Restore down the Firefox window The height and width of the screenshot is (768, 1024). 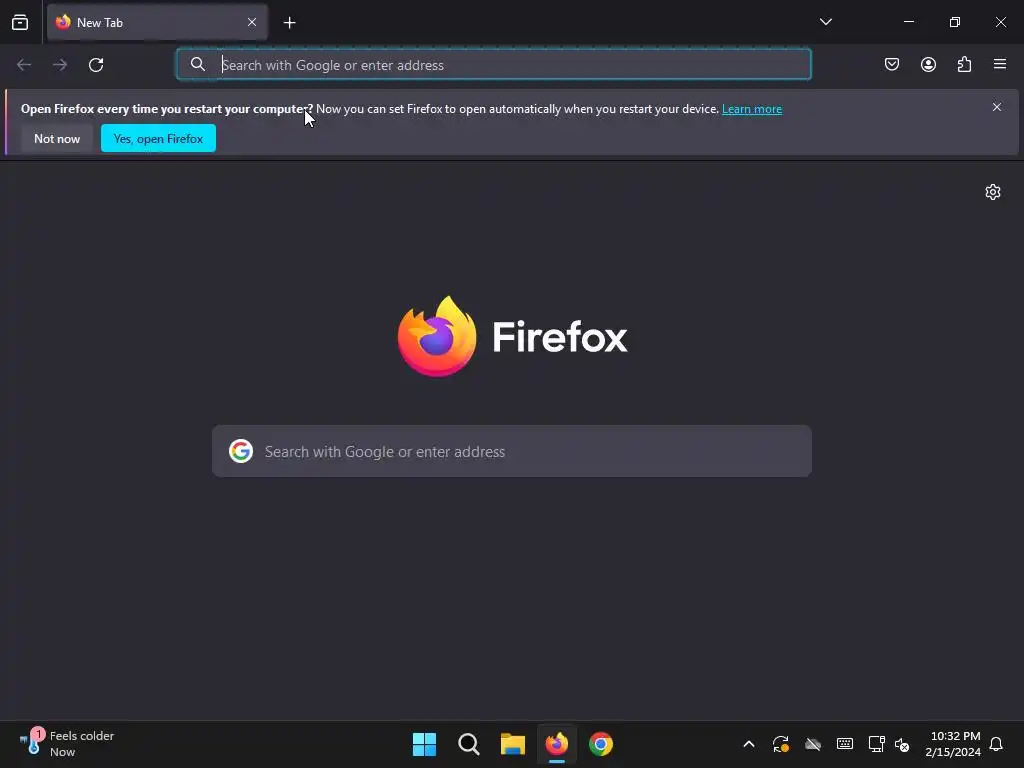(x=955, y=22)
